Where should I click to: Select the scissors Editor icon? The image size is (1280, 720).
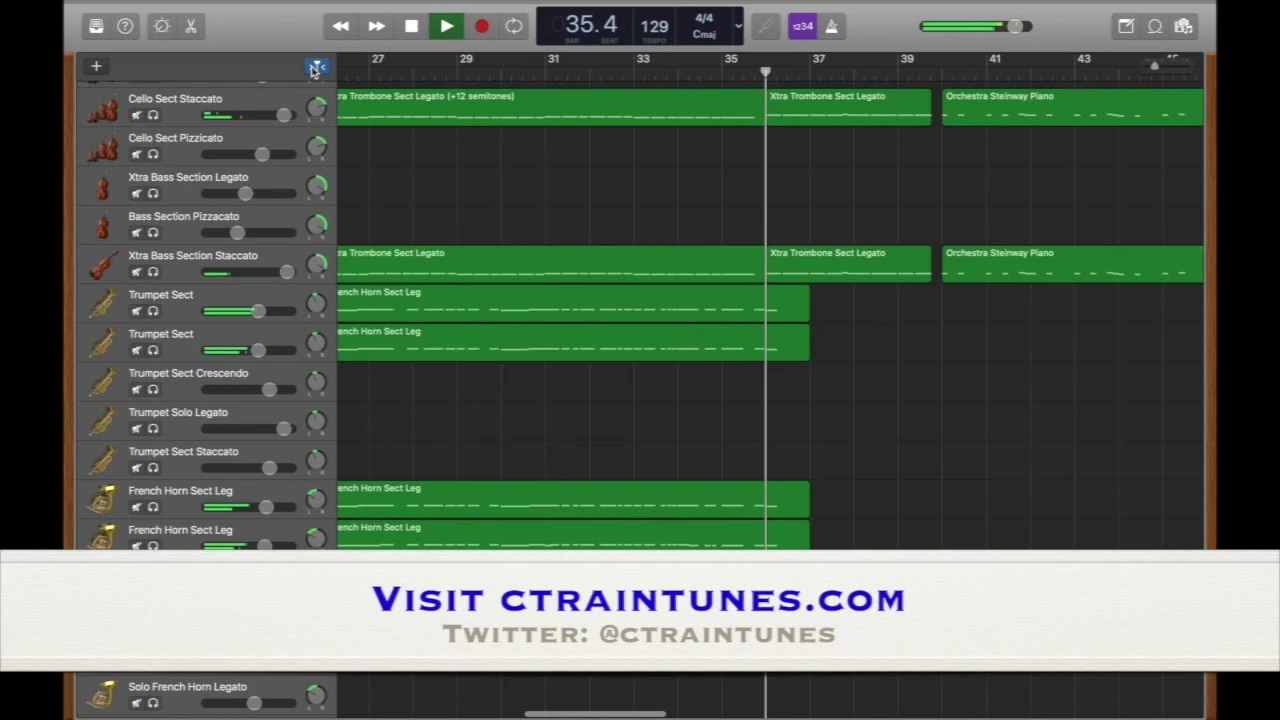[190, 26]
